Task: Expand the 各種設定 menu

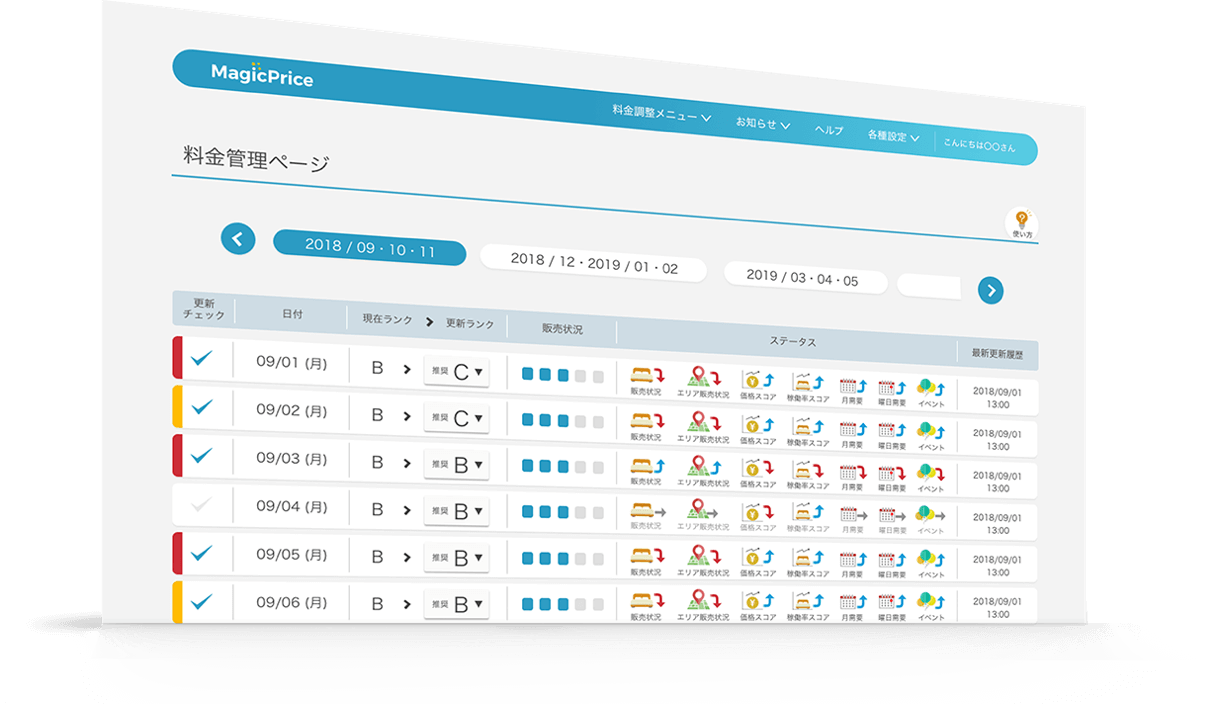Action: tap(893, 135)
